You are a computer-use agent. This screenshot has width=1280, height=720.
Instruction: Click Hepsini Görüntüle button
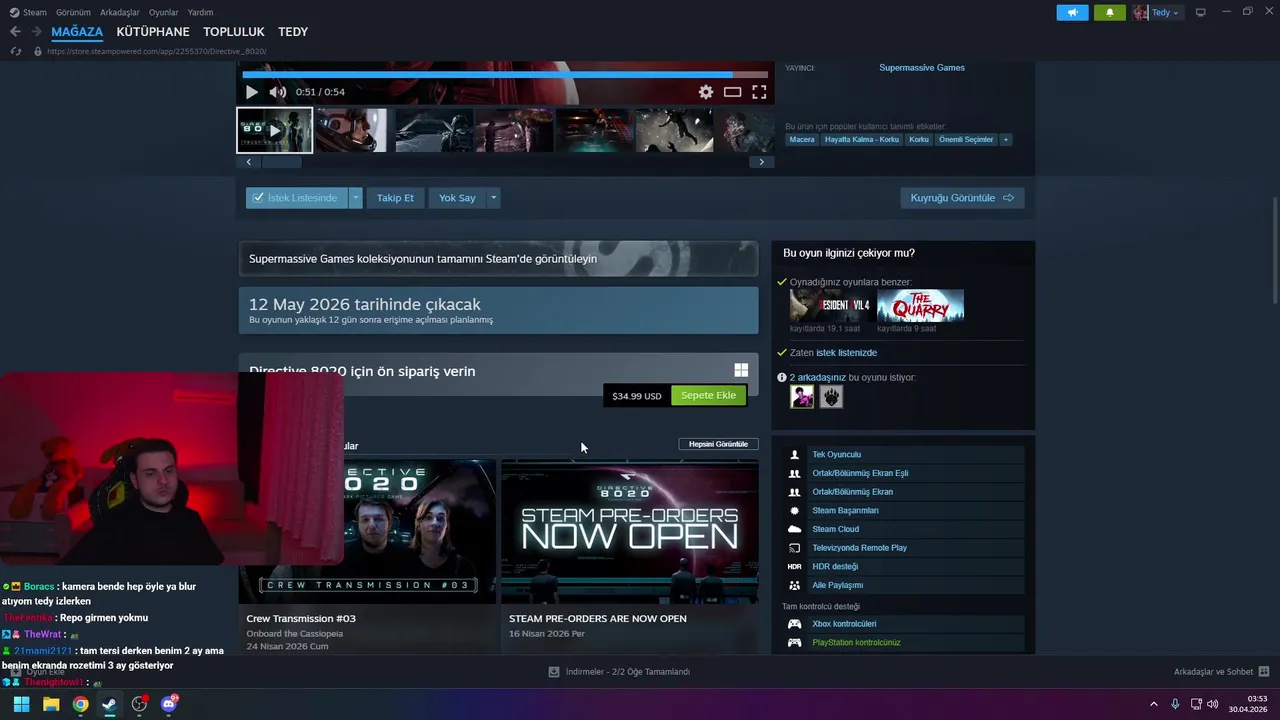[718, 444]
